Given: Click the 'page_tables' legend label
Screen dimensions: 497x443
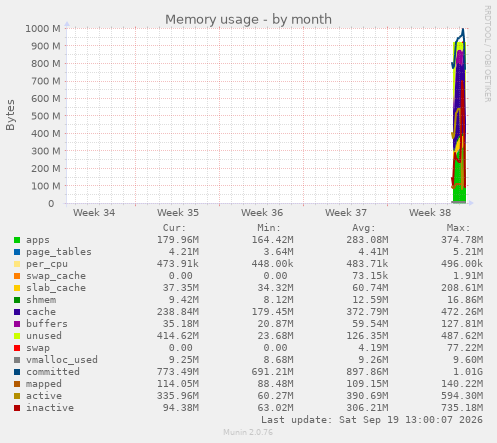Looking at the screenshot, I should click(x=59, y=252).
